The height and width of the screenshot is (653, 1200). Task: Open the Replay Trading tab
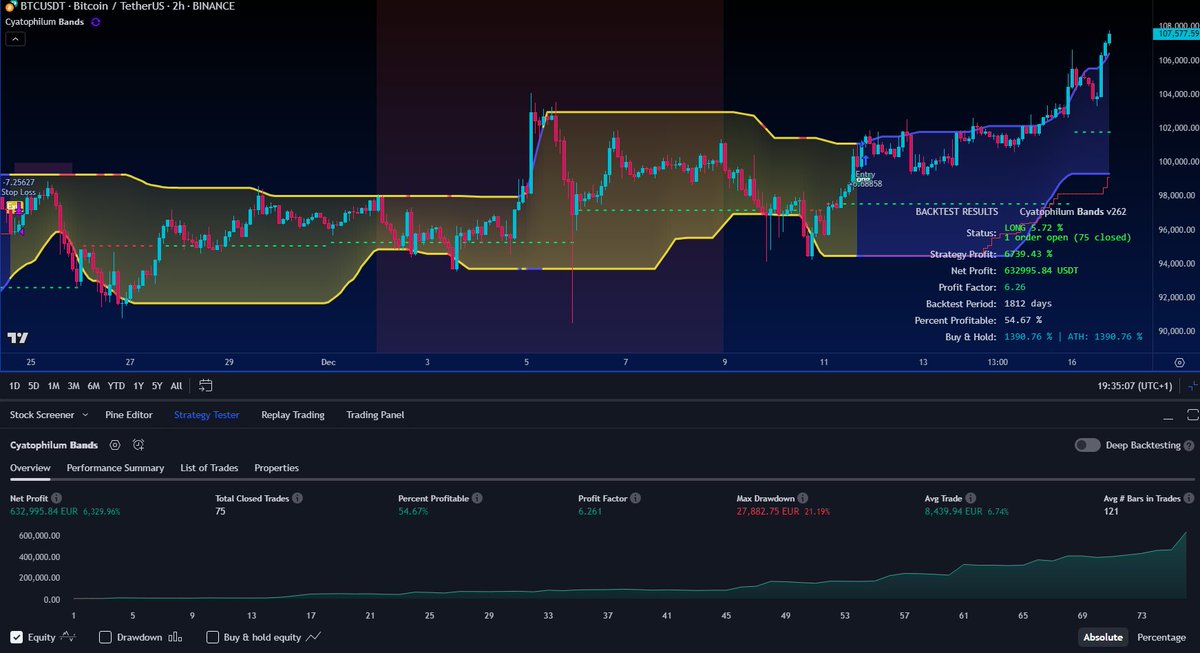[293, 415]
